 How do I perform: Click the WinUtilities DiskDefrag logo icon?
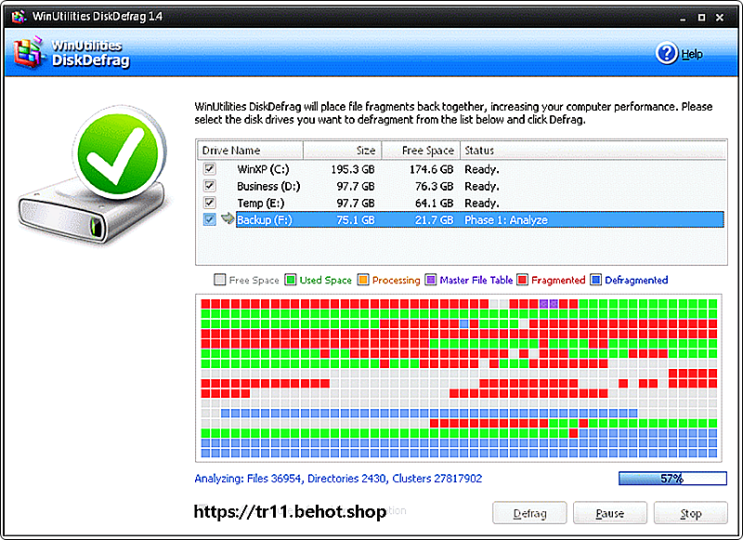[28, 52]
